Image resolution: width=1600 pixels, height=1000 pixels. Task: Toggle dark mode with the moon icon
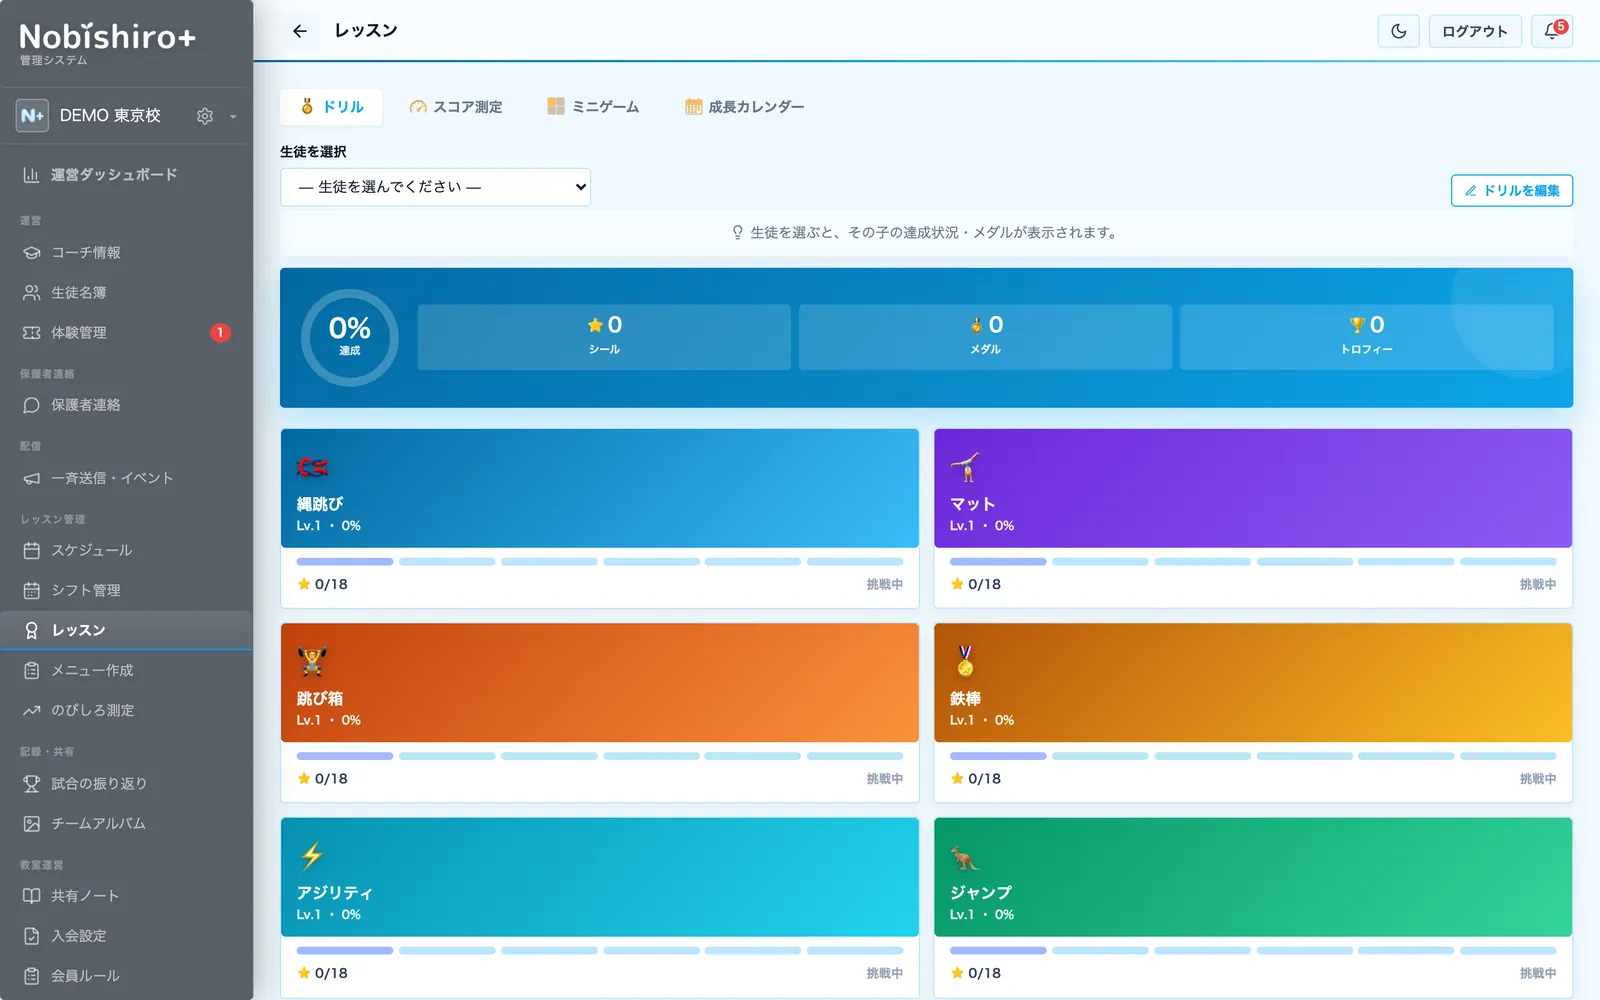coord(1398,31)
